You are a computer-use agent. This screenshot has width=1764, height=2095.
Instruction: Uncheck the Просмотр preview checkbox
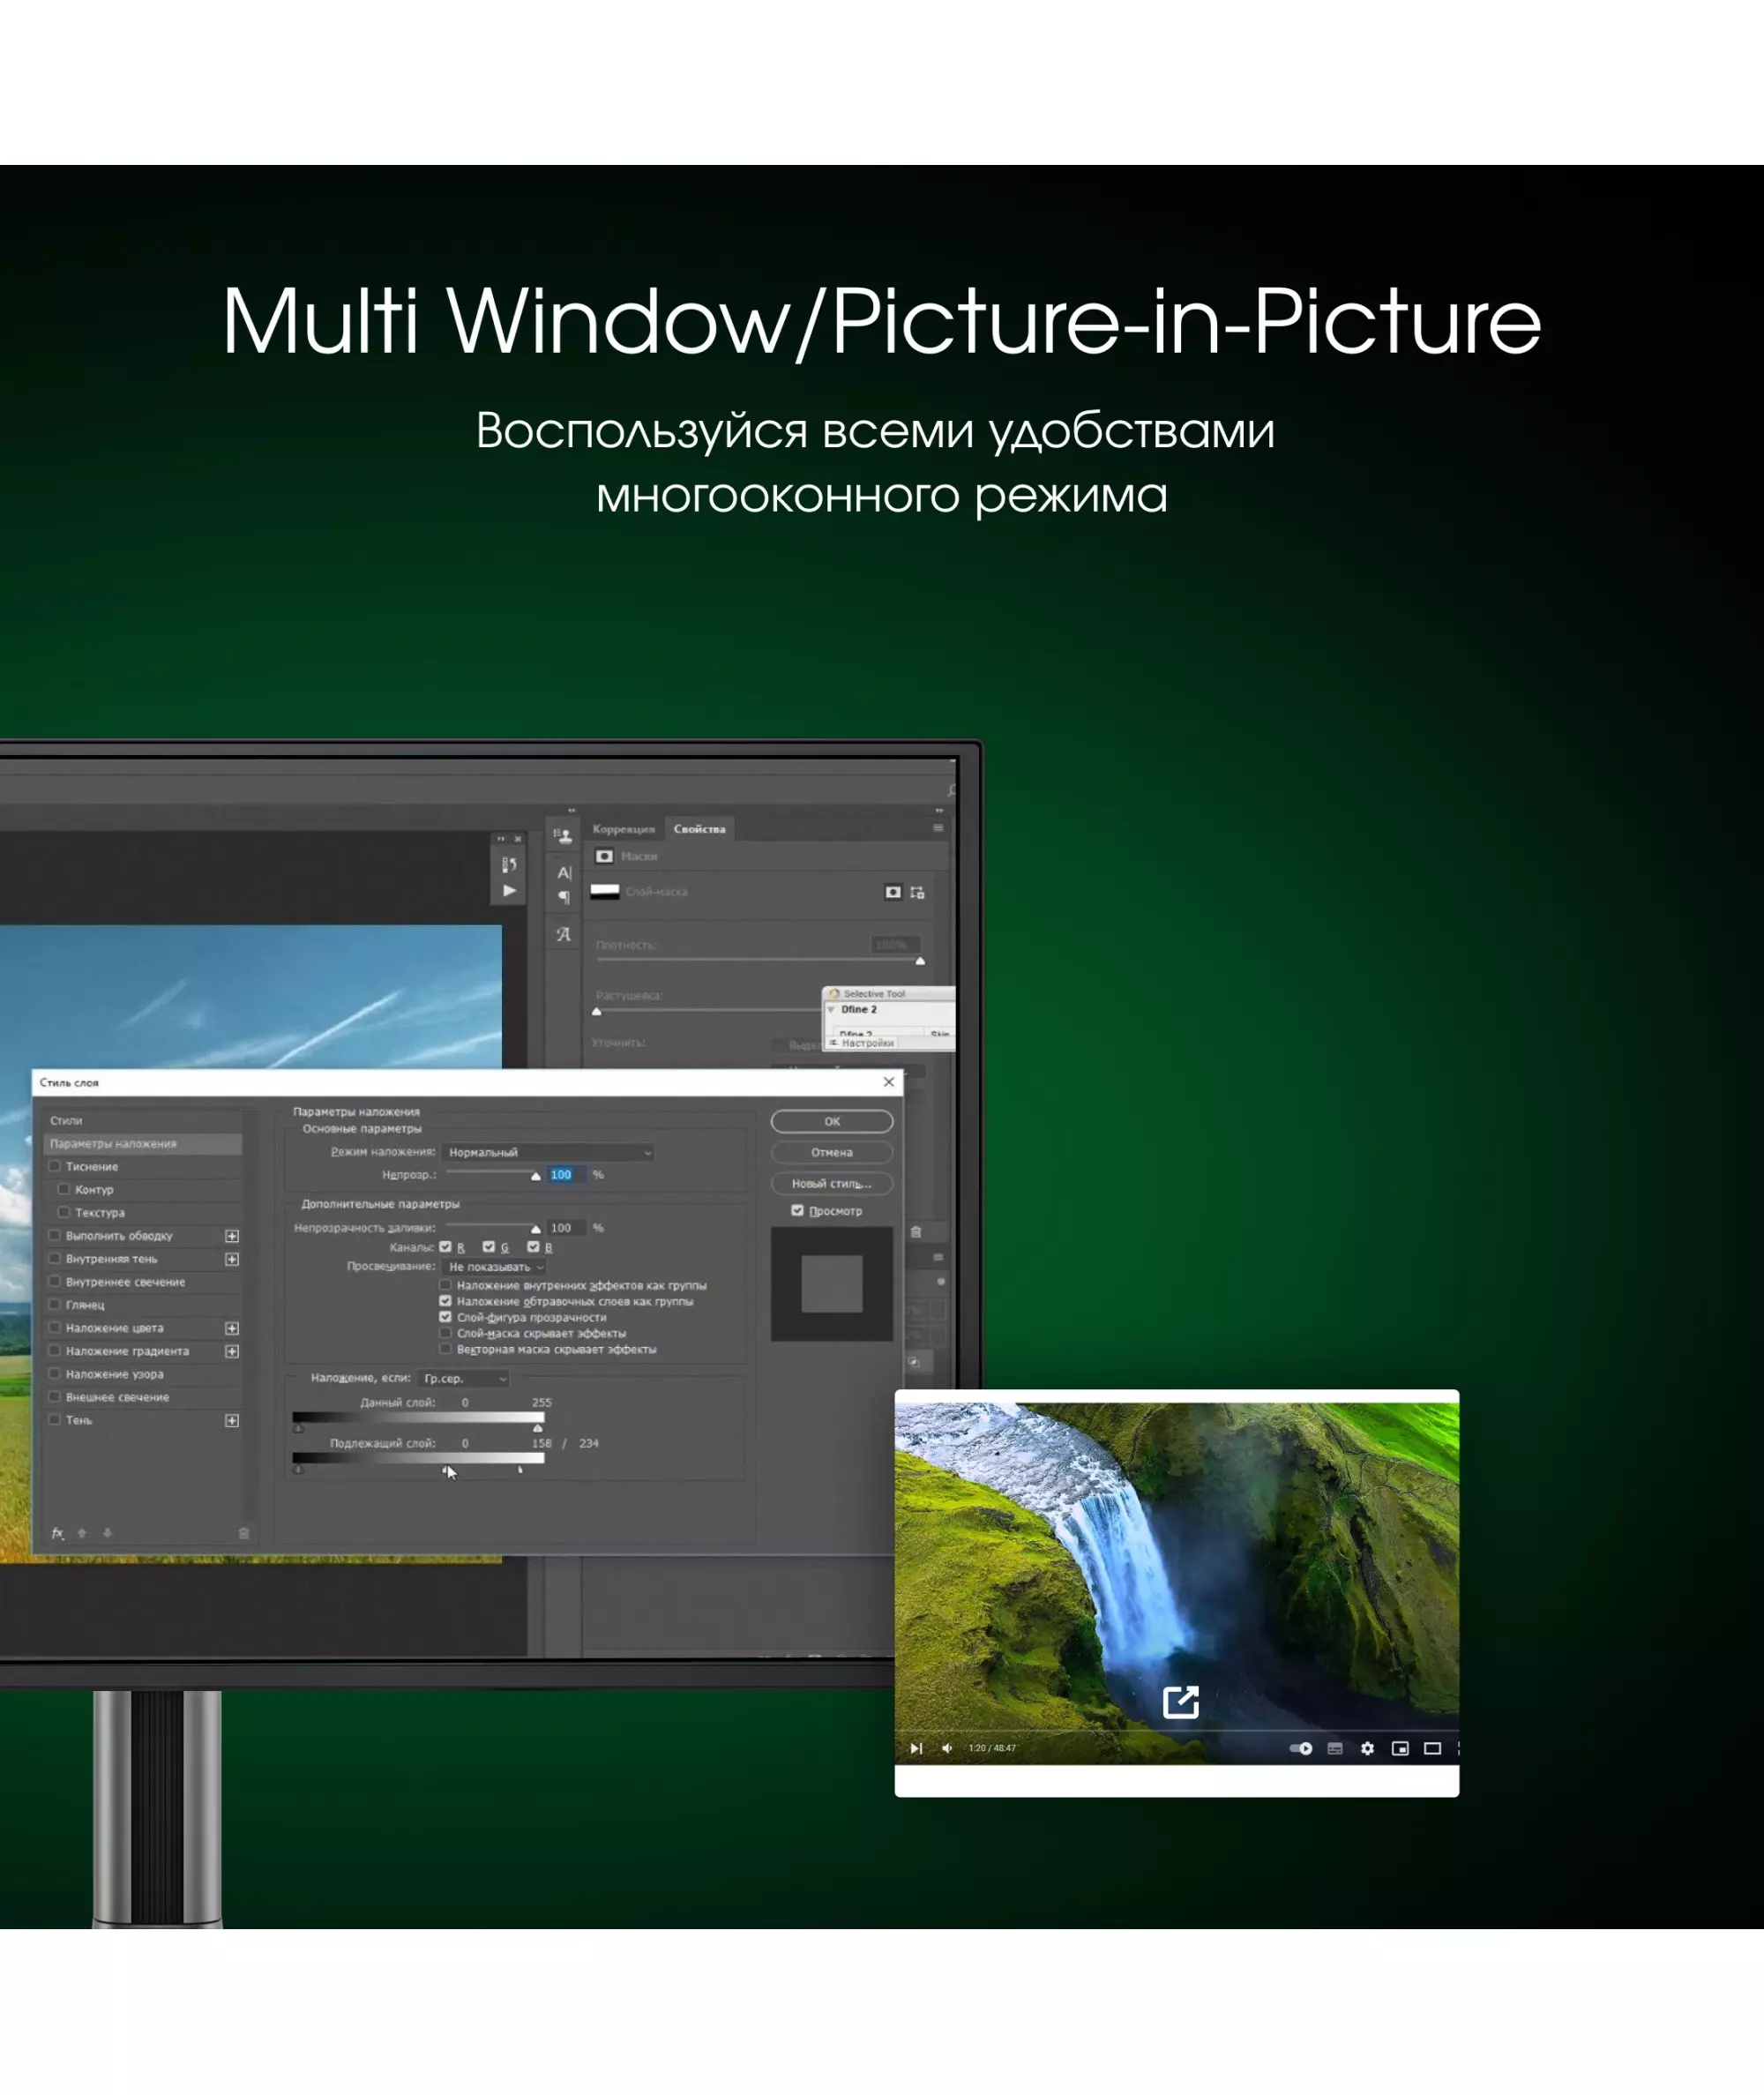tap(797, 1210)
